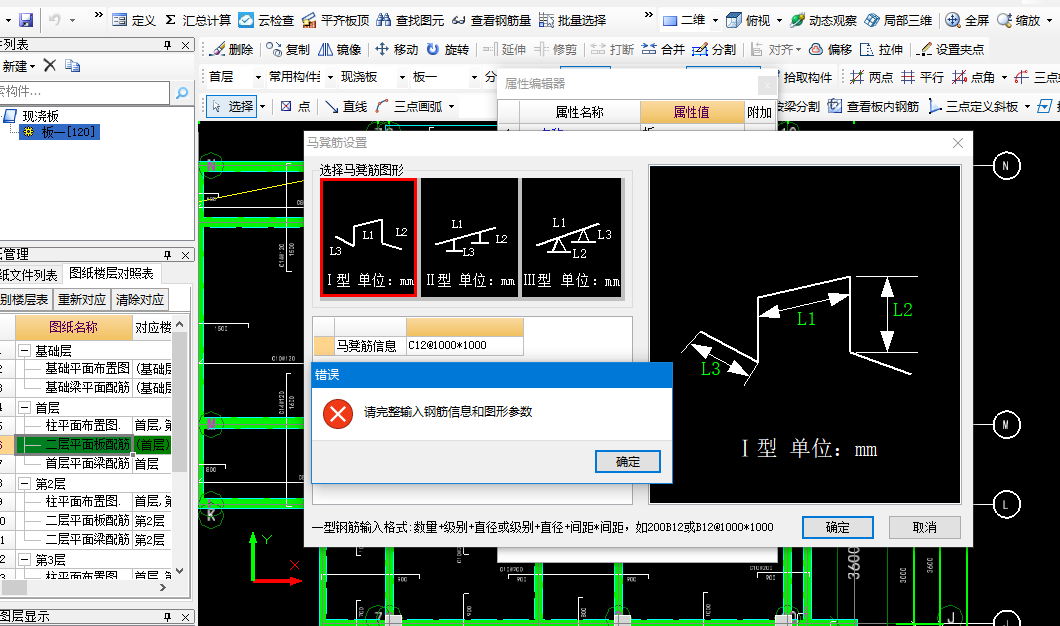Open the 定义 tool
This screenshot has width=1060, height=626.
click(135, 20)
